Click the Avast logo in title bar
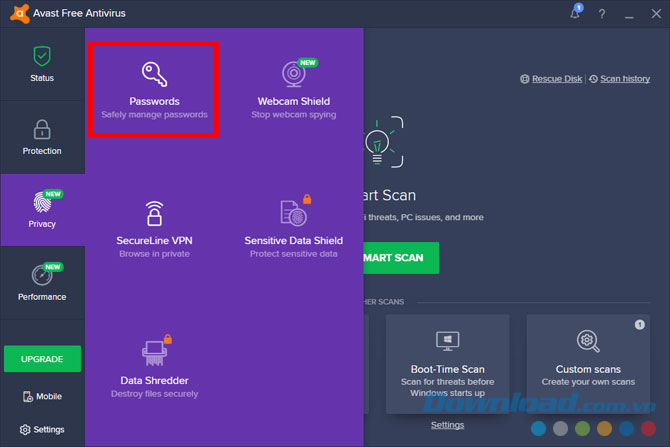 [x=19, y=14]
